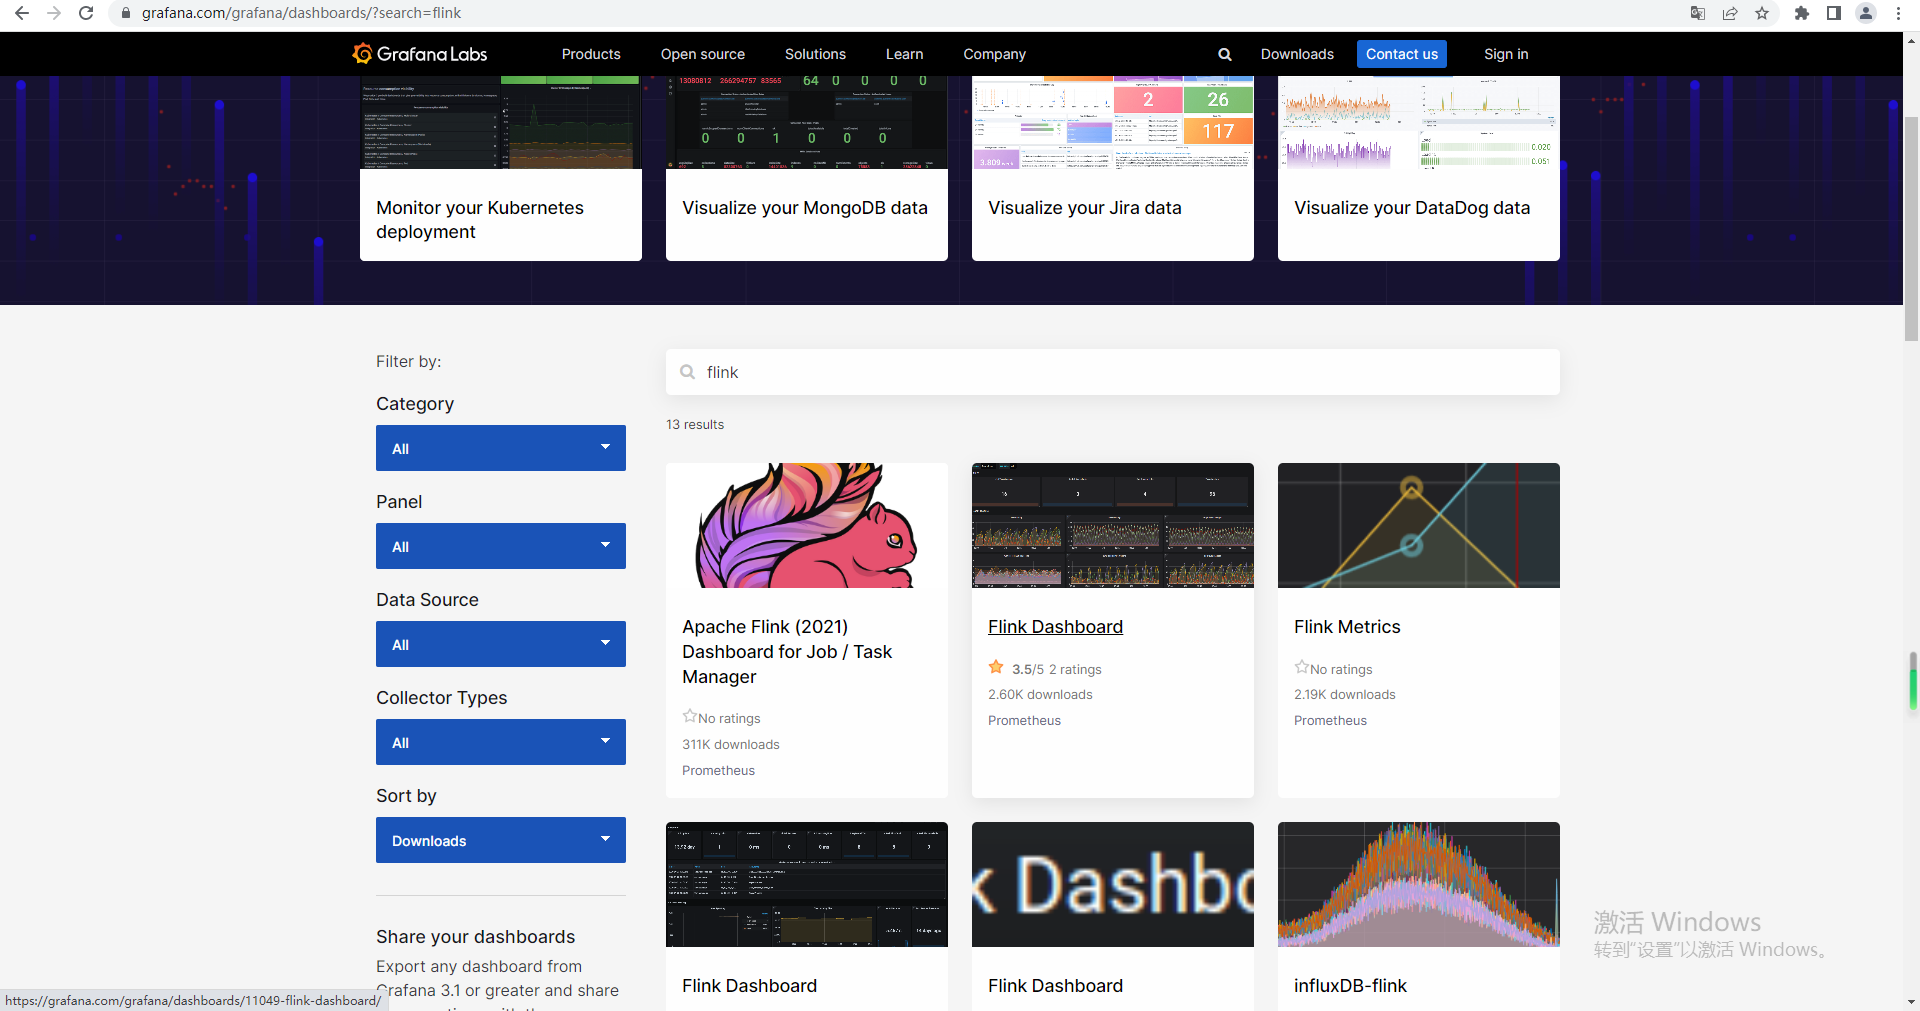Click the orange rating star on Flink Dashboard
Viewport: 1920px width, 1011px height.
tap(996, 667)
